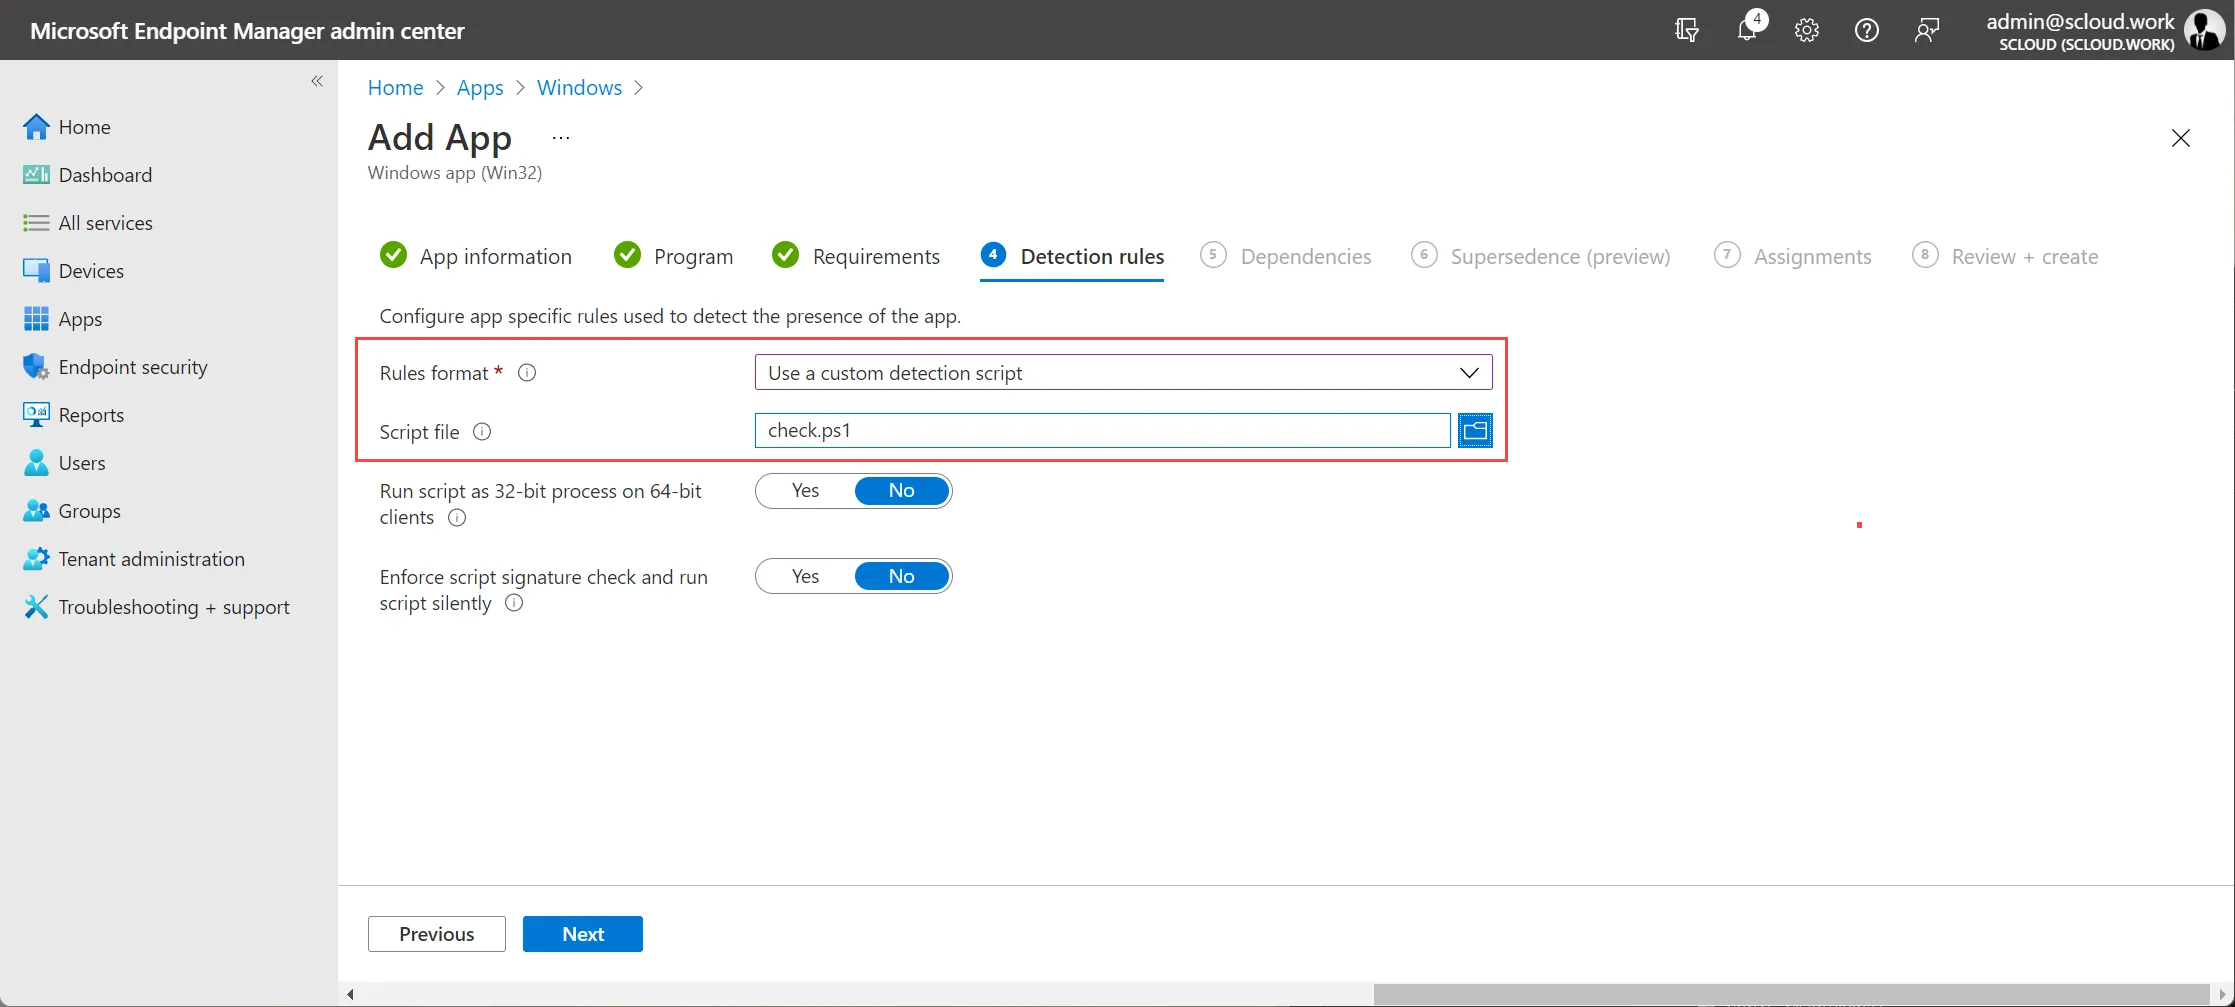The width and height of the screenshot is (2235, 1007).
Task: Browse for script file folder icon
Action: (x=1475, y=430)
